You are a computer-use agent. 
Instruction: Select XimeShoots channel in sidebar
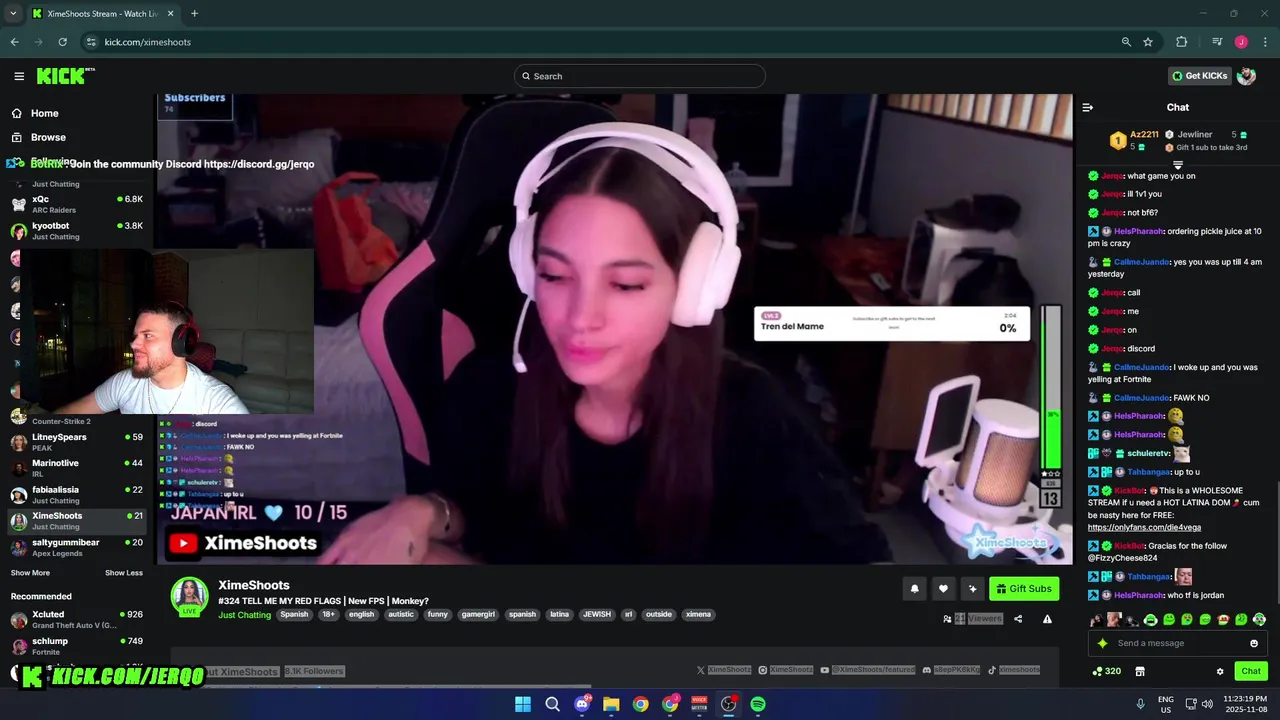(x=78, y=521)
